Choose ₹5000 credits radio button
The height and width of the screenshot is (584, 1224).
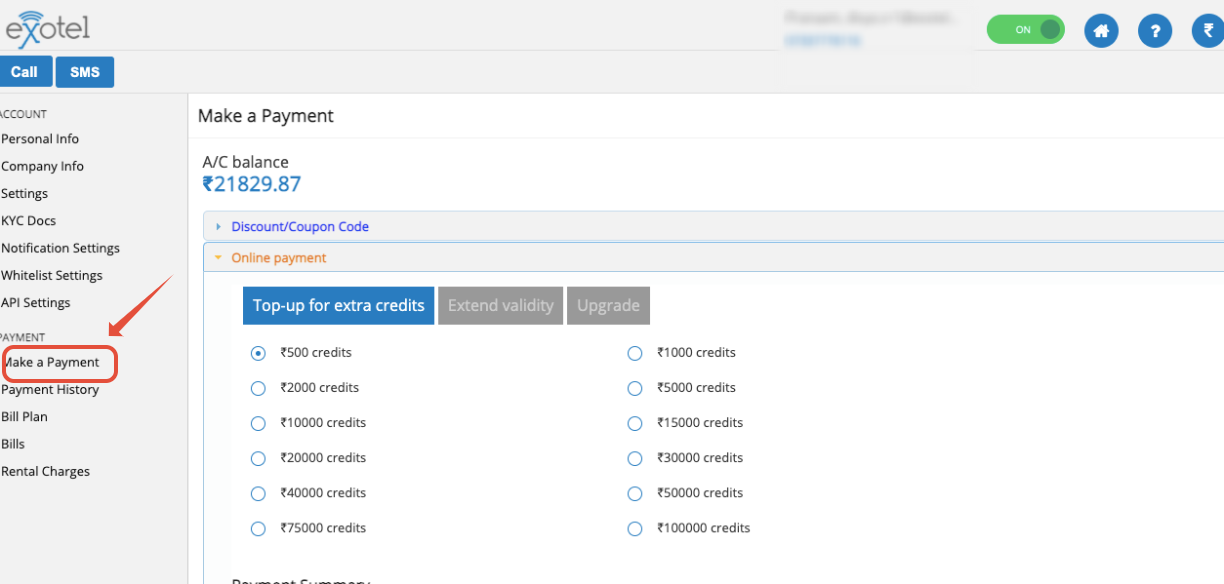click(x=634, y=388)
